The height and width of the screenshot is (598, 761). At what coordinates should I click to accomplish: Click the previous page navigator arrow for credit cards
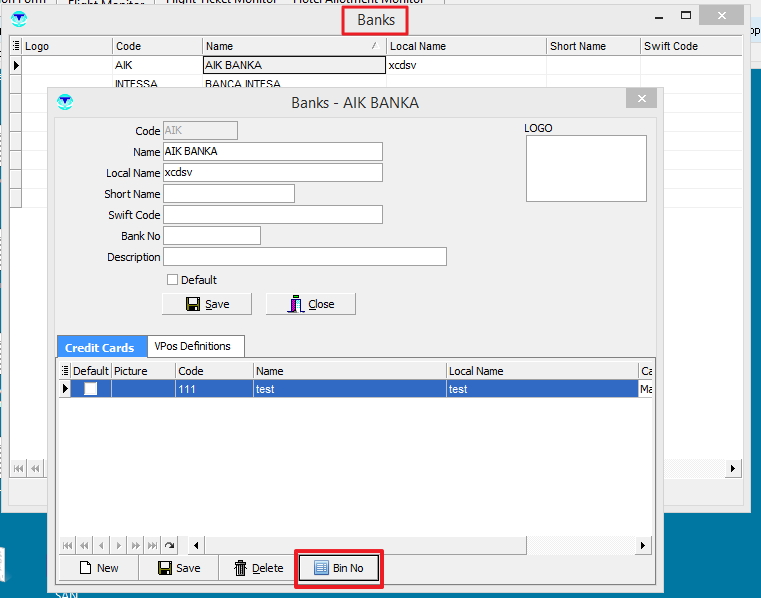(84, 545)
